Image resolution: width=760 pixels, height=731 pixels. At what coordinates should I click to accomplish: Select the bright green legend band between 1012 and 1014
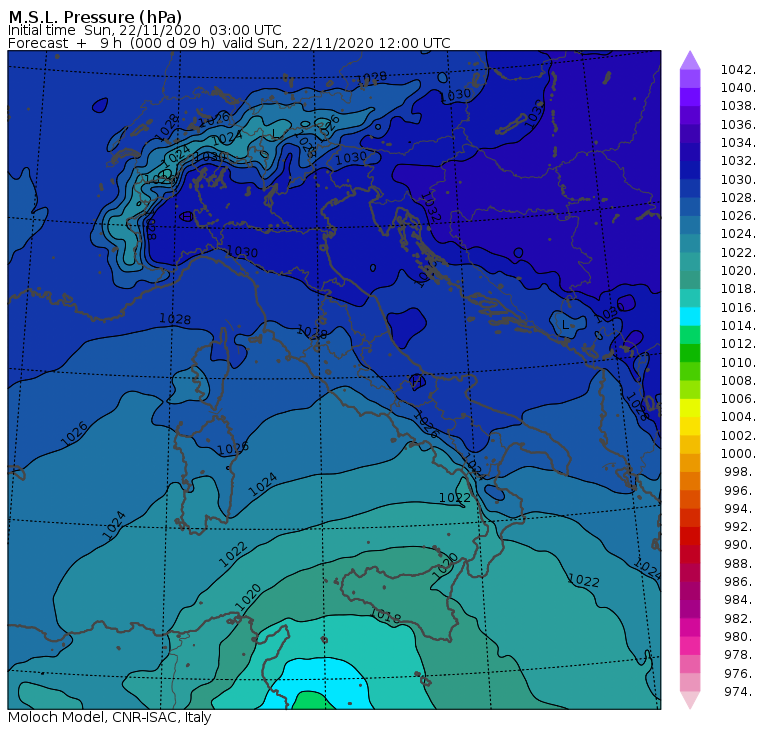690,335
